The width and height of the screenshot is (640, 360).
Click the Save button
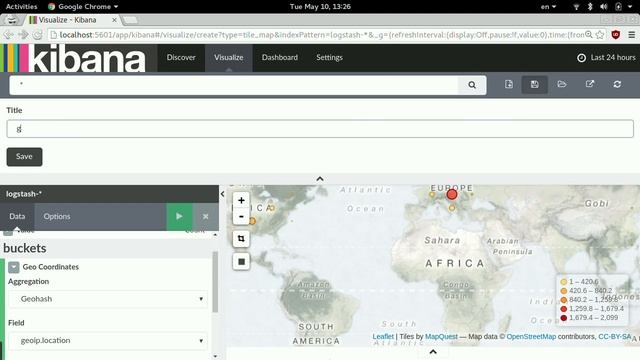[x=24, y=157]
